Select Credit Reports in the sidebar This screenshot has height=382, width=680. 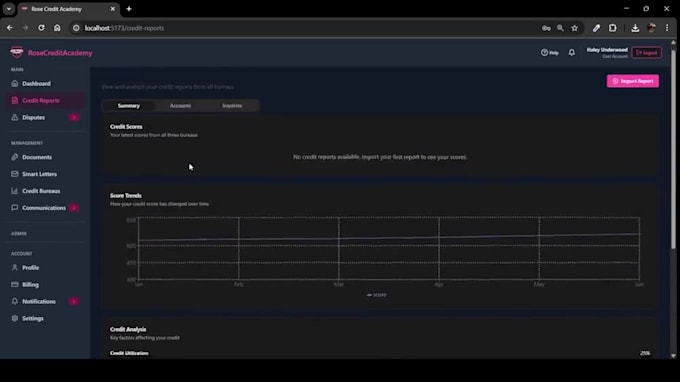coord(45,101)
